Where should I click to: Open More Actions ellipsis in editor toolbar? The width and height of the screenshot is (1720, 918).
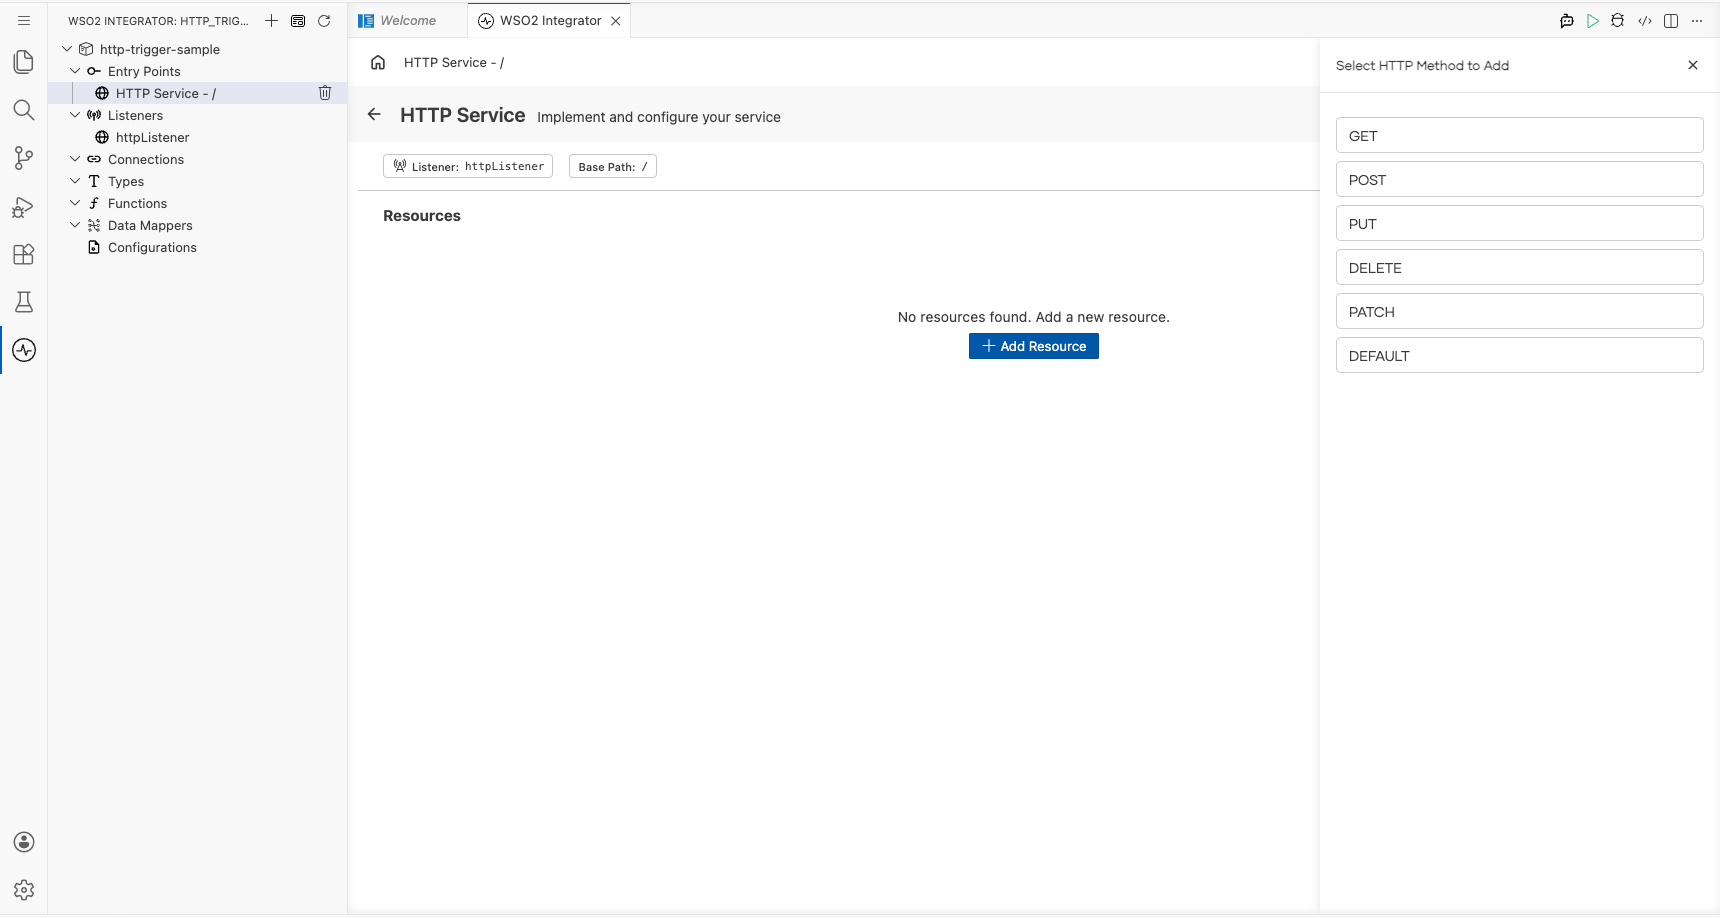pos(1697,20)
